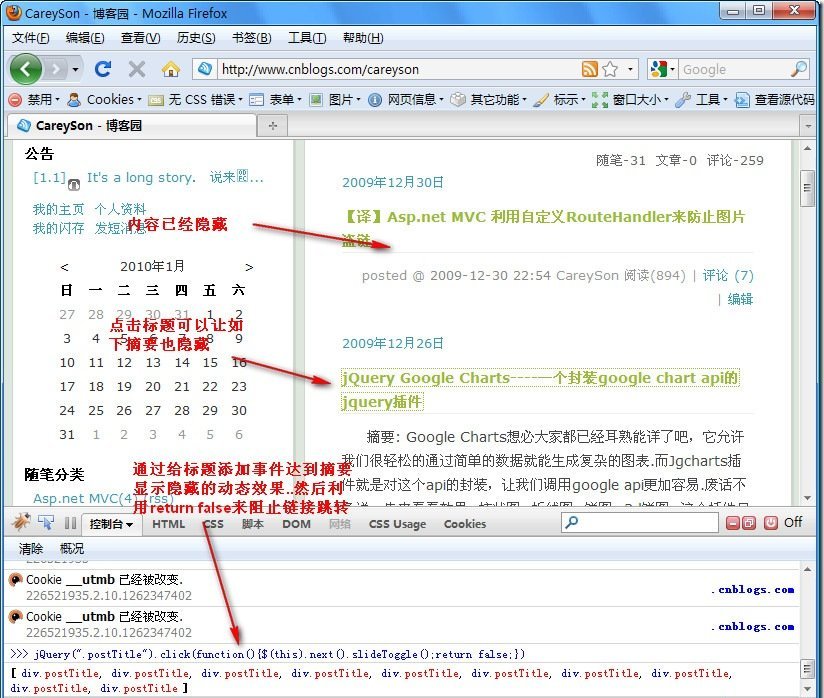Viewport: 824px width, 698px height.
Task: Click the Firebug search field
Action: coord(640,522)
